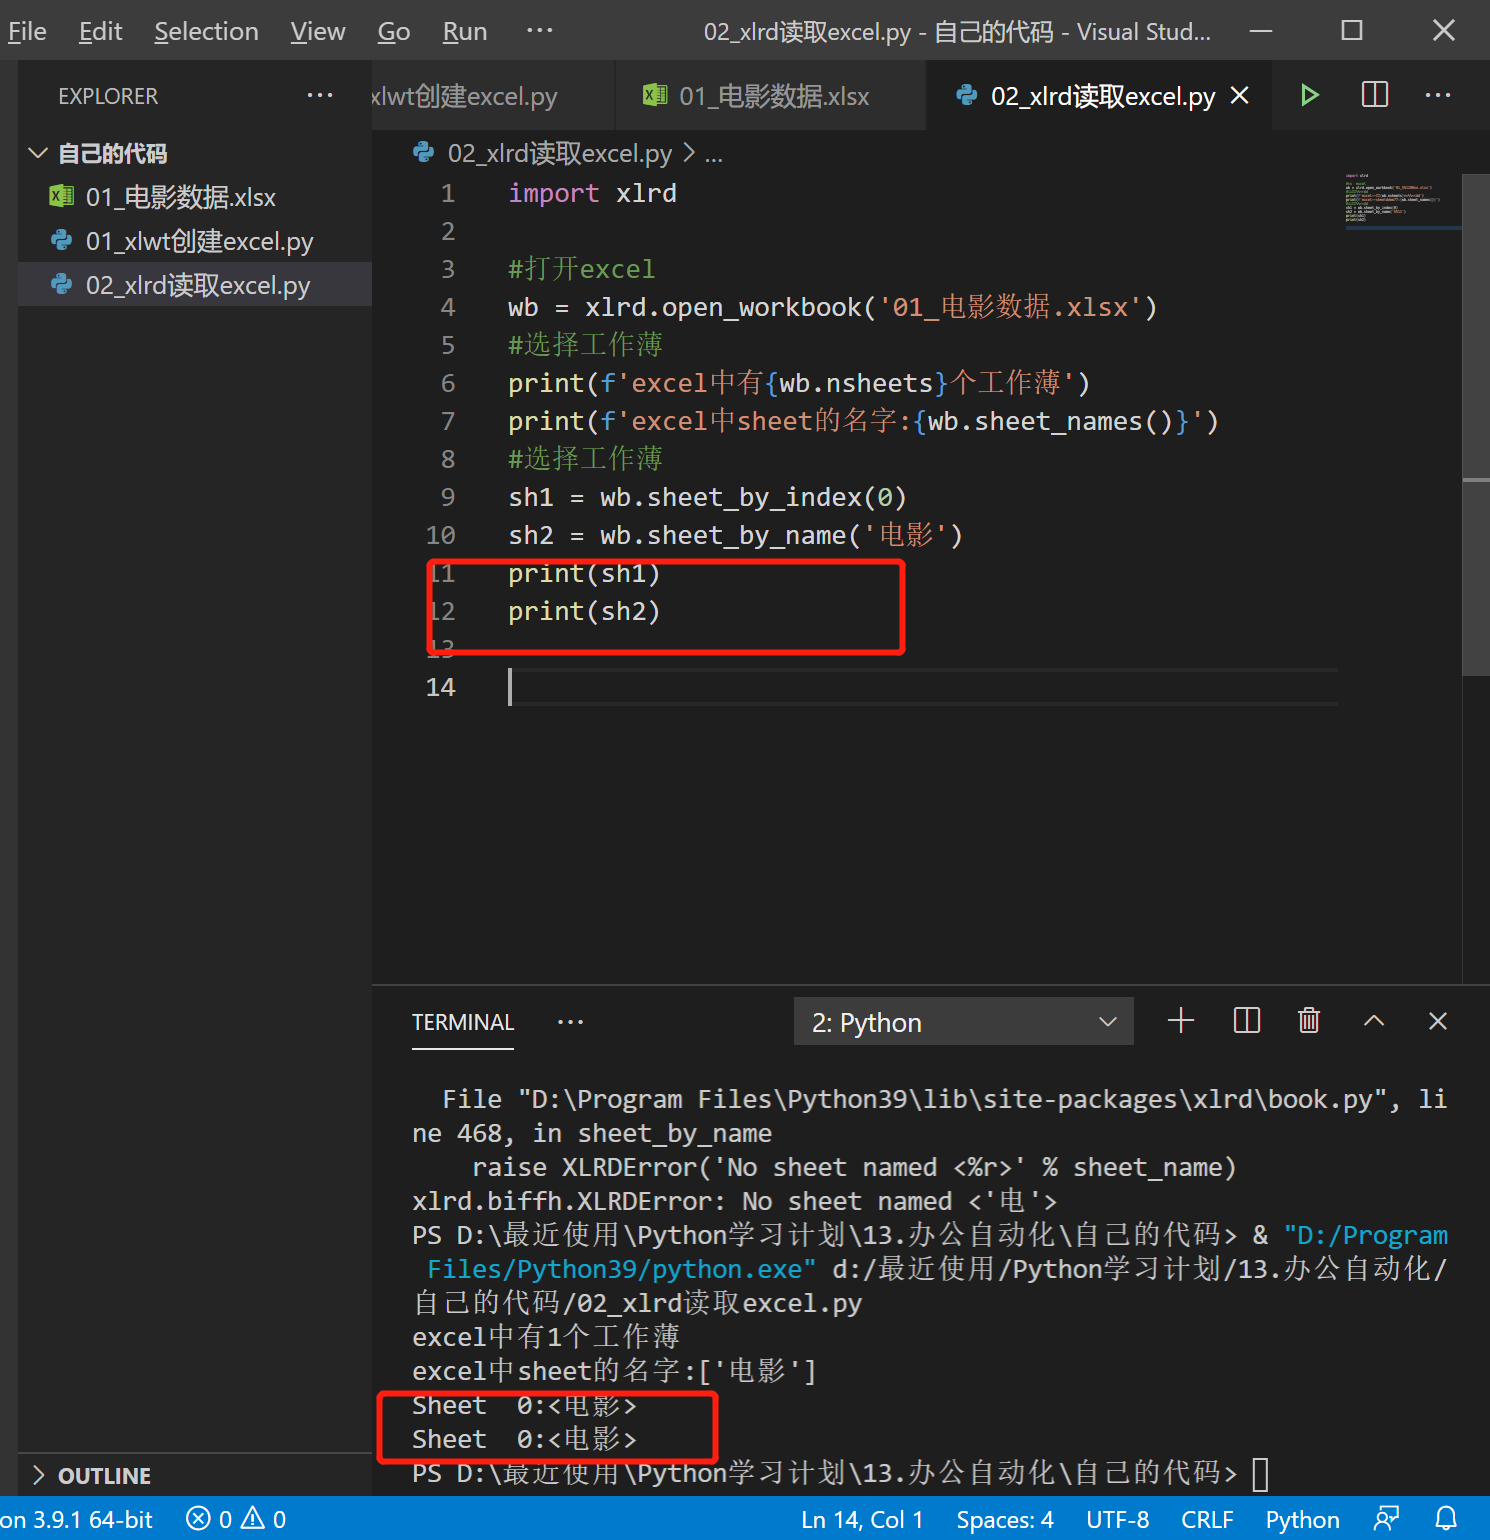The image size is (1490, 1540).
Task: Click the code minimap preview
Action: point(1401,202)
